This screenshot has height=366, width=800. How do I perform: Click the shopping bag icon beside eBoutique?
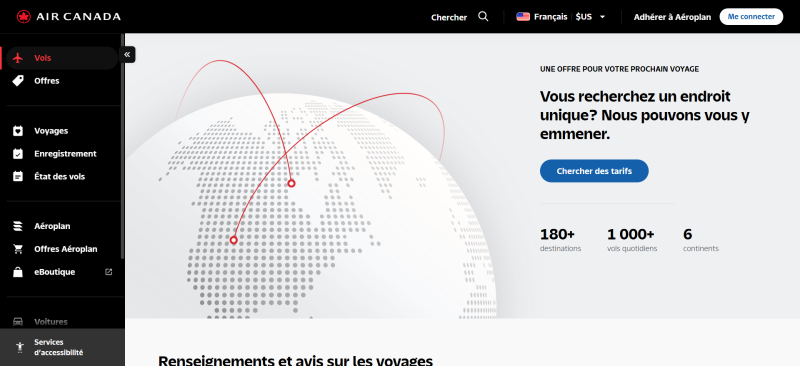18,272
